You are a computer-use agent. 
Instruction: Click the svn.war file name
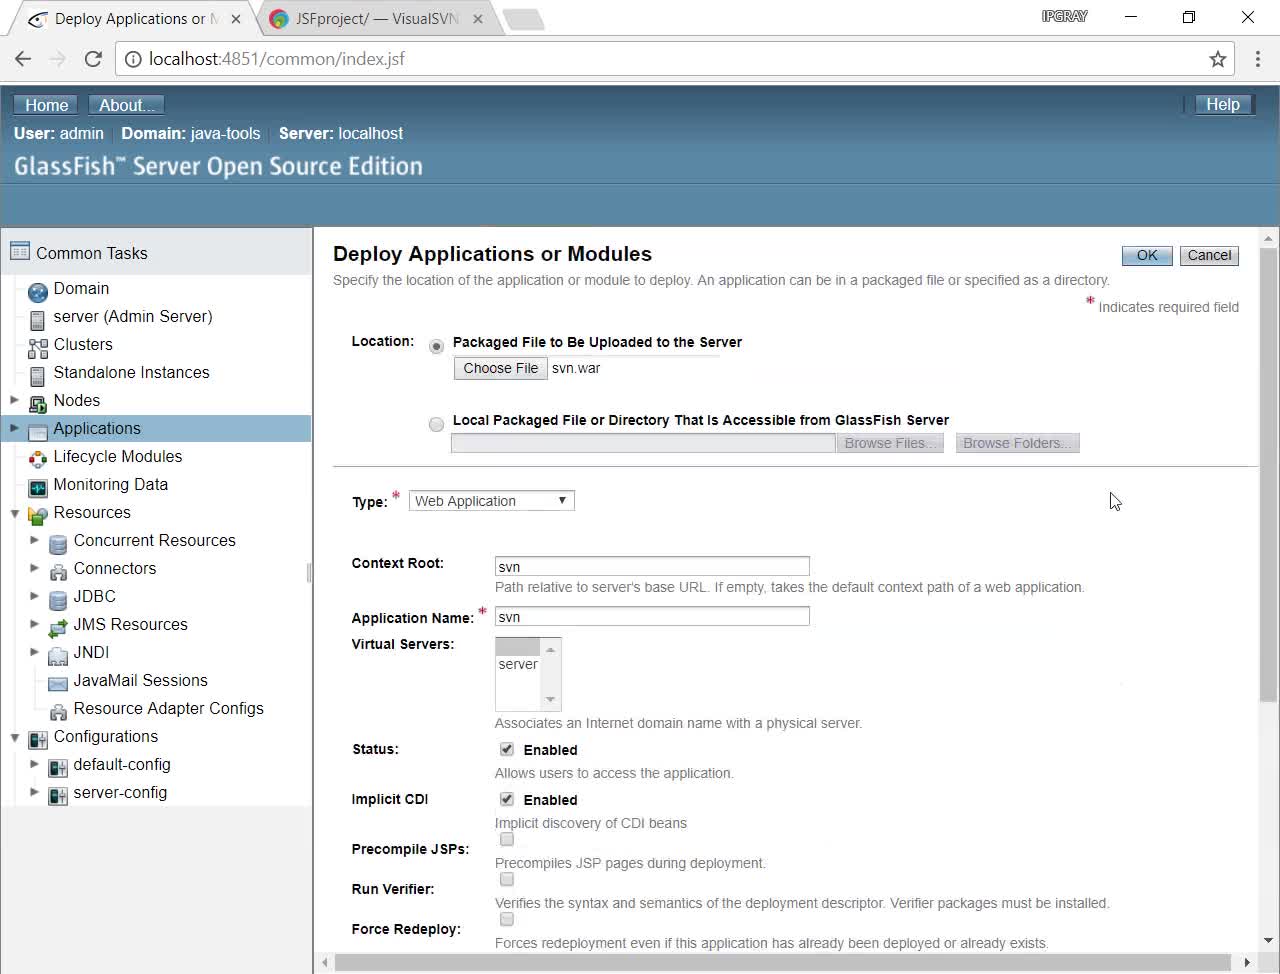tap(576, 368)
